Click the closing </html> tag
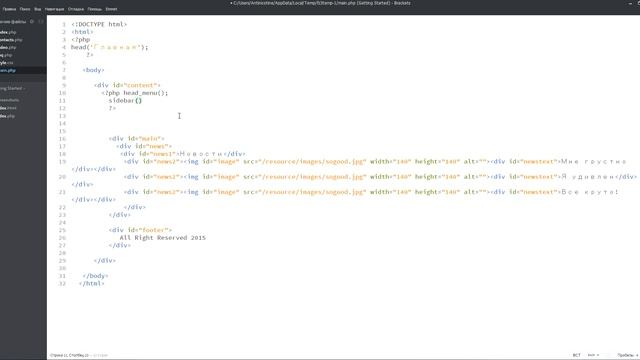Viewport: 640px width, 360px height. (x=92, y=284)
